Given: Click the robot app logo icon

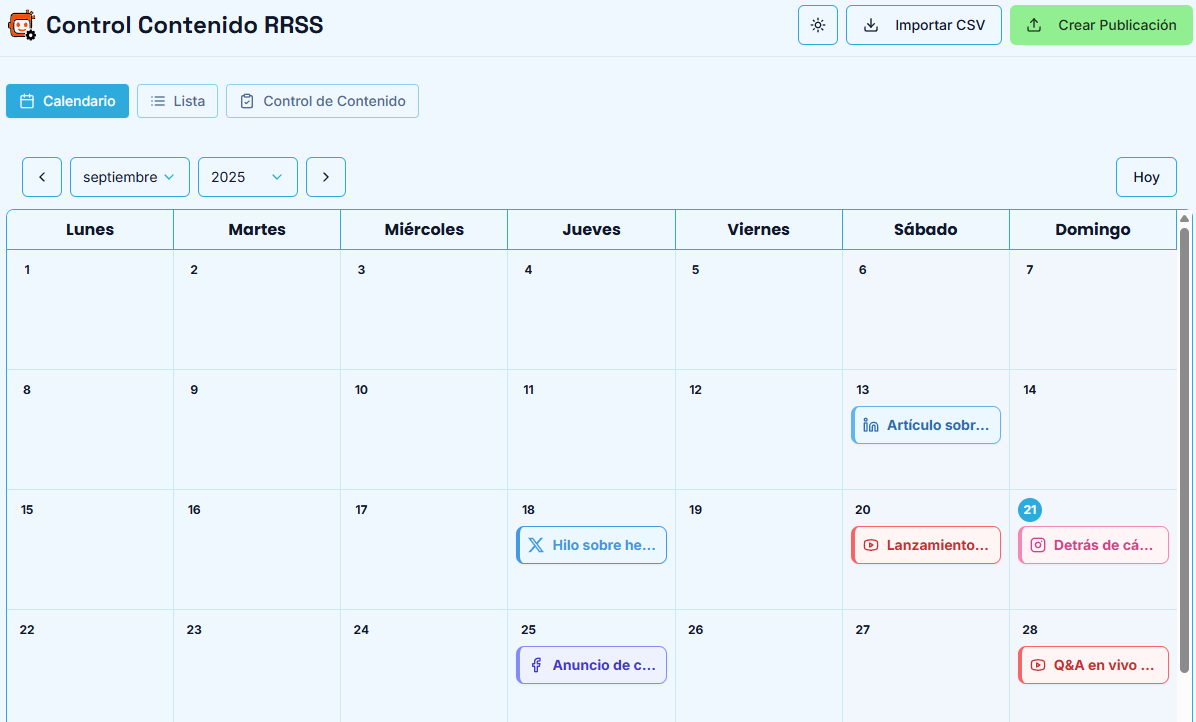Looking at the screenshot, I should 22,25.
